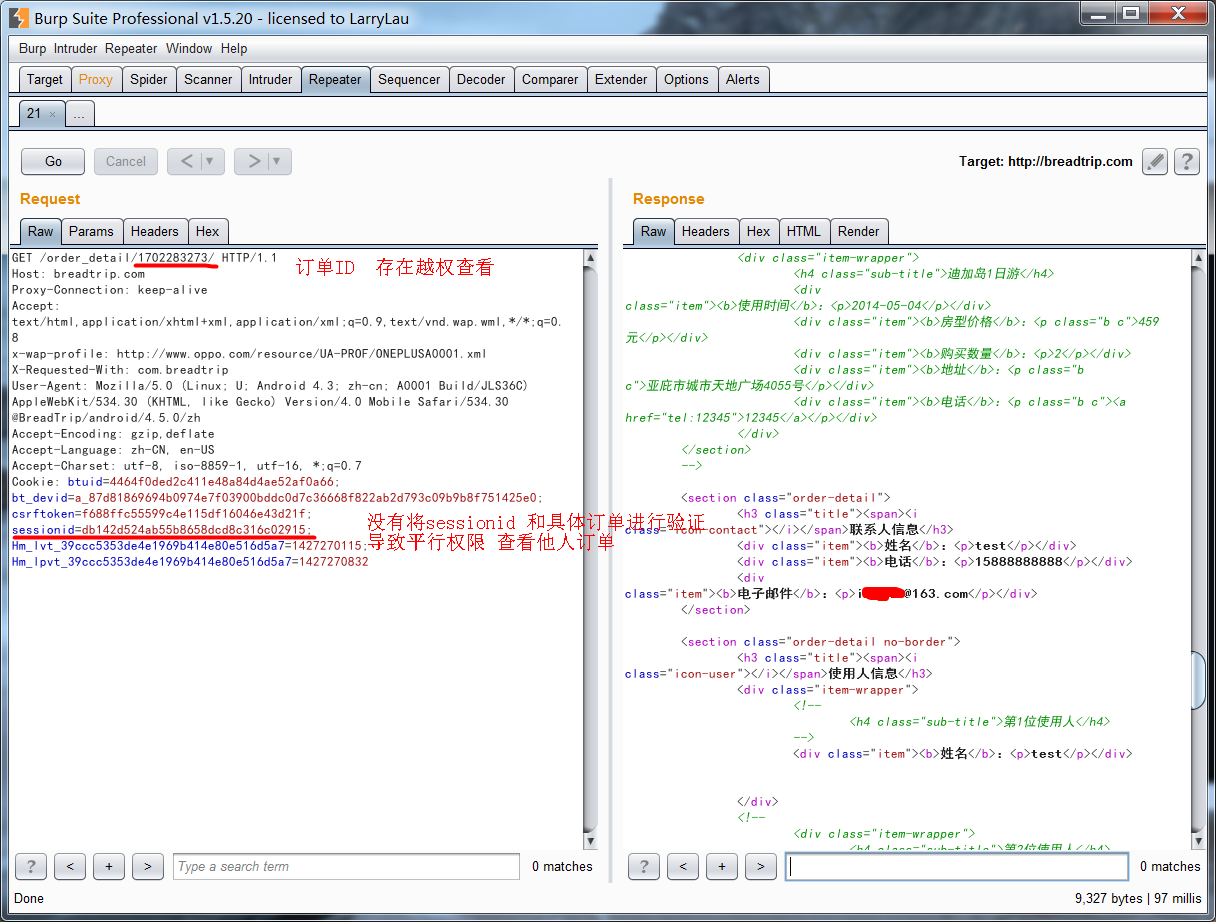Viewport: 1216px width, 922px height.
Task: Open the Repeater help question icon
Action: pyautogui.click(x=1186, y=161)
